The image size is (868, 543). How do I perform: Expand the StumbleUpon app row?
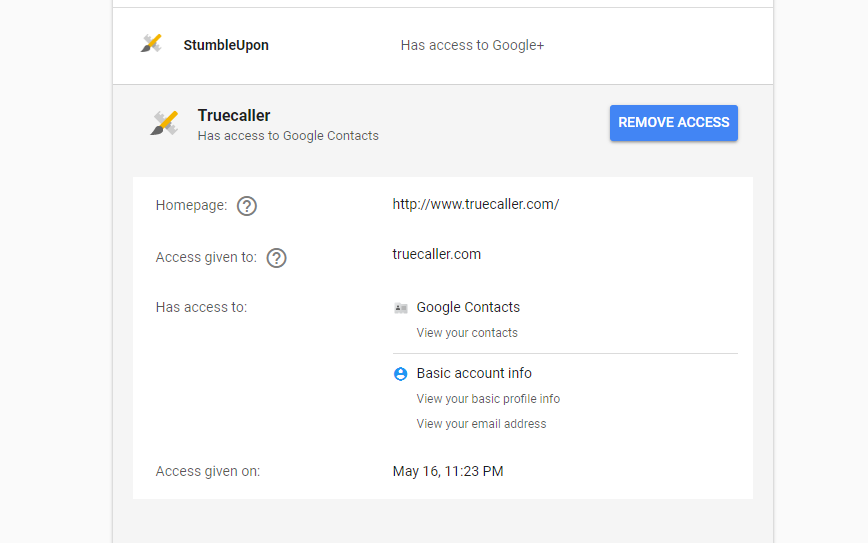[x=443, y=46]
